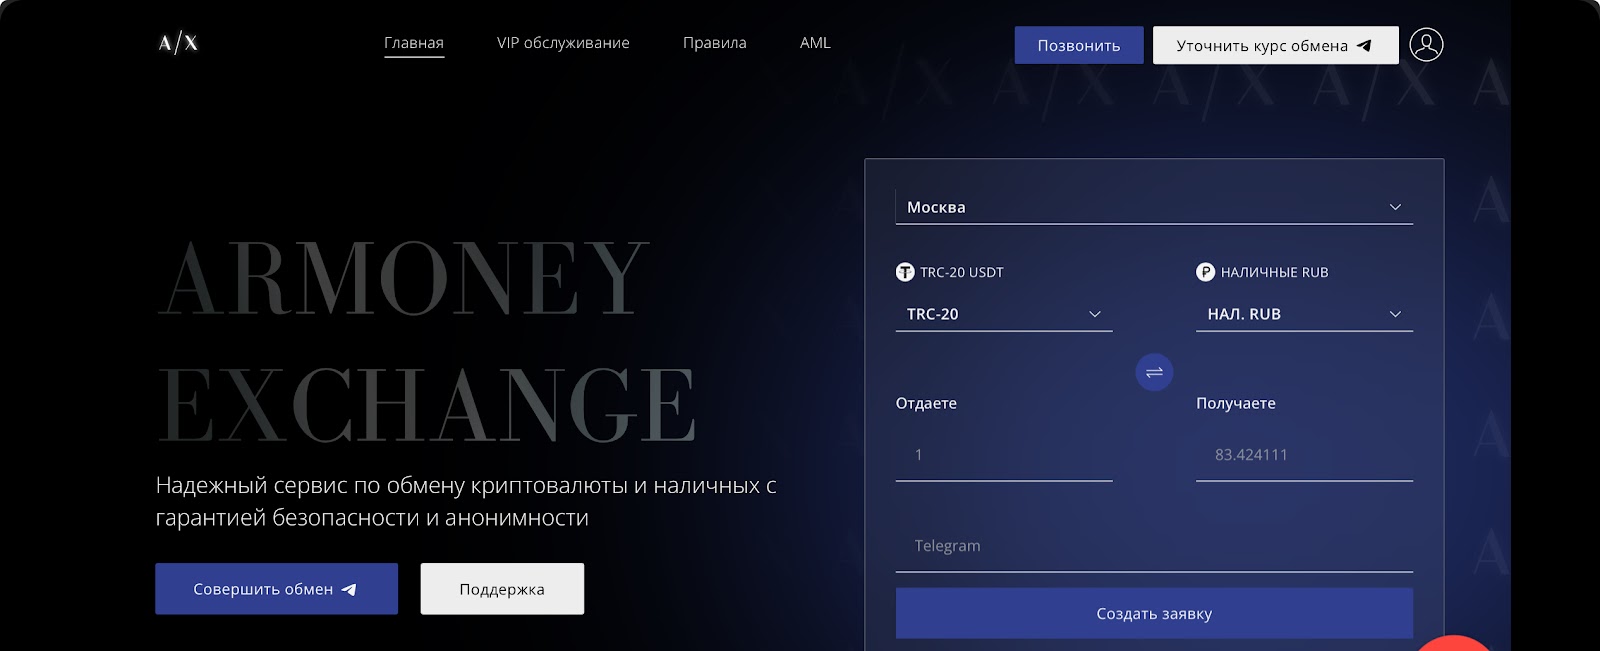Click the НАЛИЧНЫЕ RUB label text
This screenshot has height=651, width=1600.
[1274, 272]
